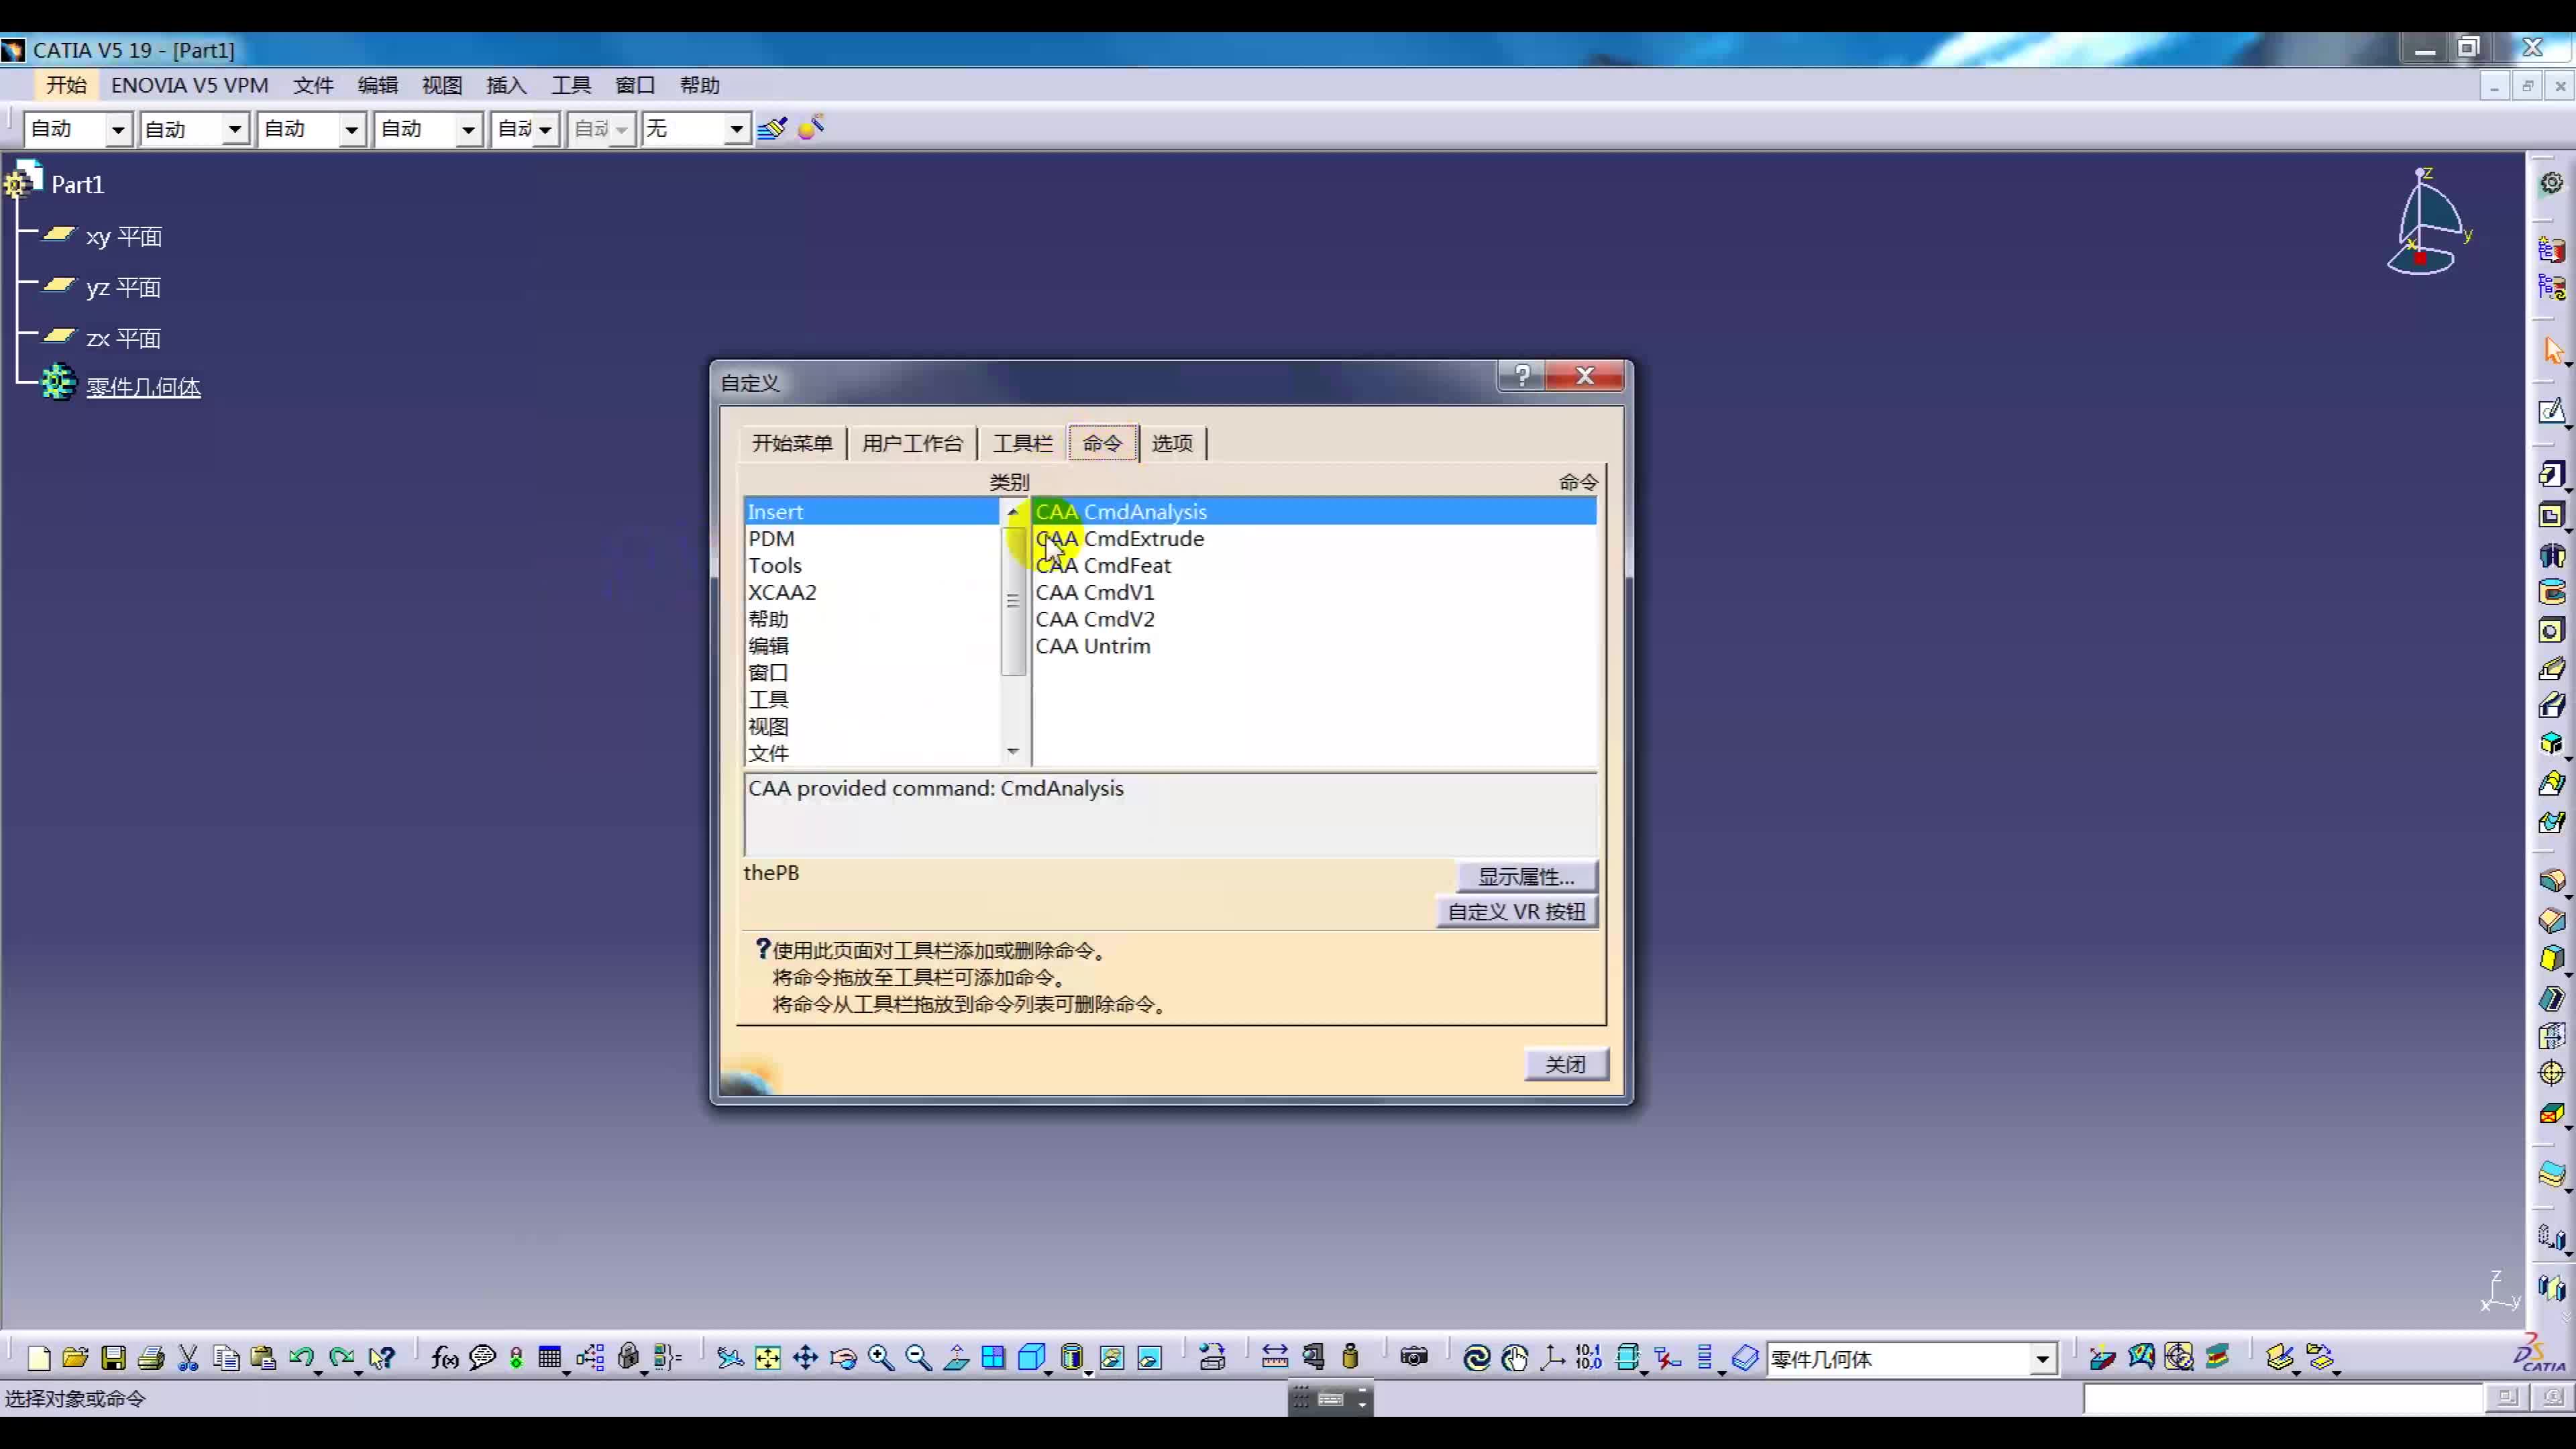Select the Pan view tool

tap(805, 1357)
